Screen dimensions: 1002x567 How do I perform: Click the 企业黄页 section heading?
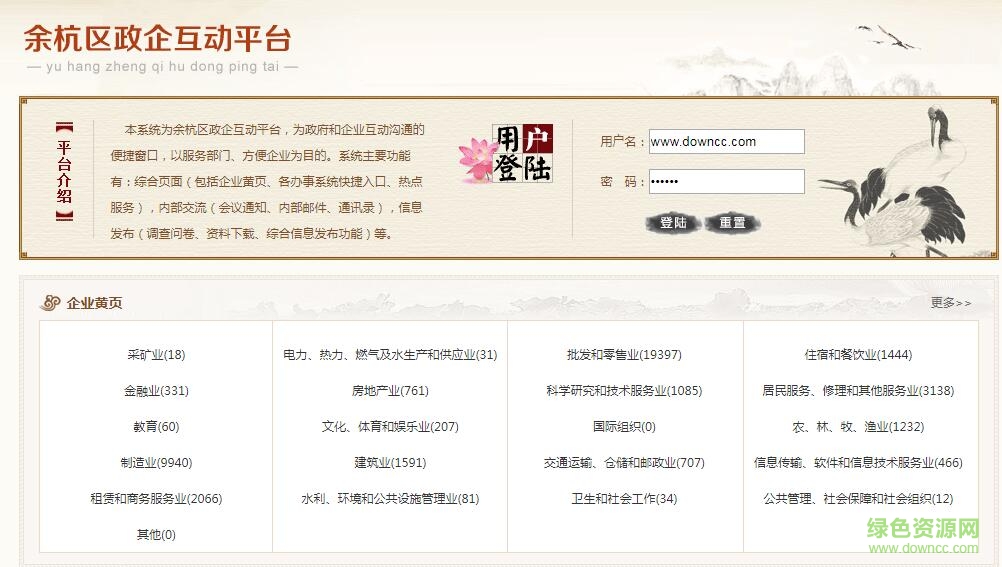coord(95,303)
